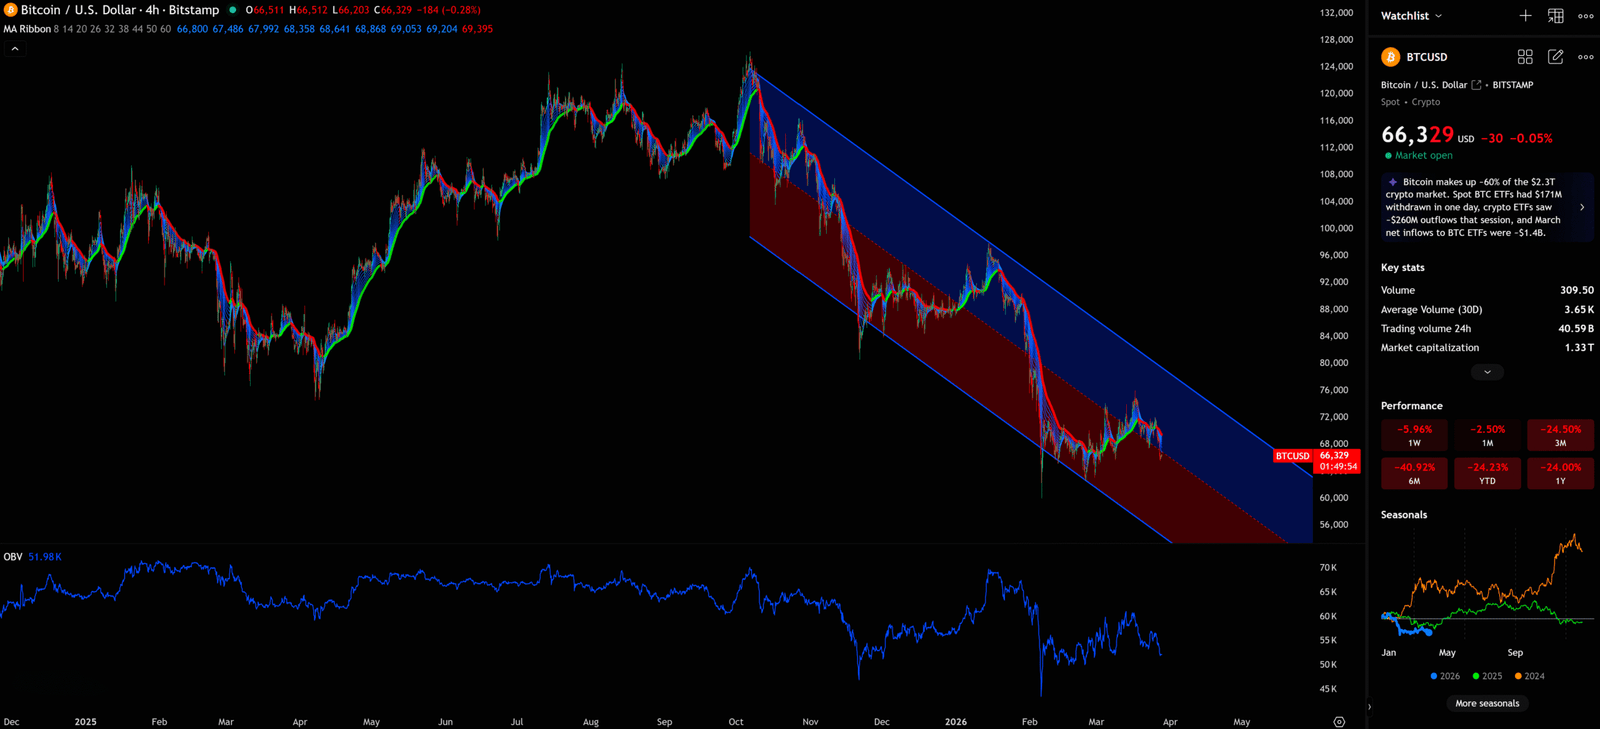Click the edit note icon next to BTCUSD
Image resolution: width=1600 pixels, height=729 pixels.
(x=1556, y=57)
